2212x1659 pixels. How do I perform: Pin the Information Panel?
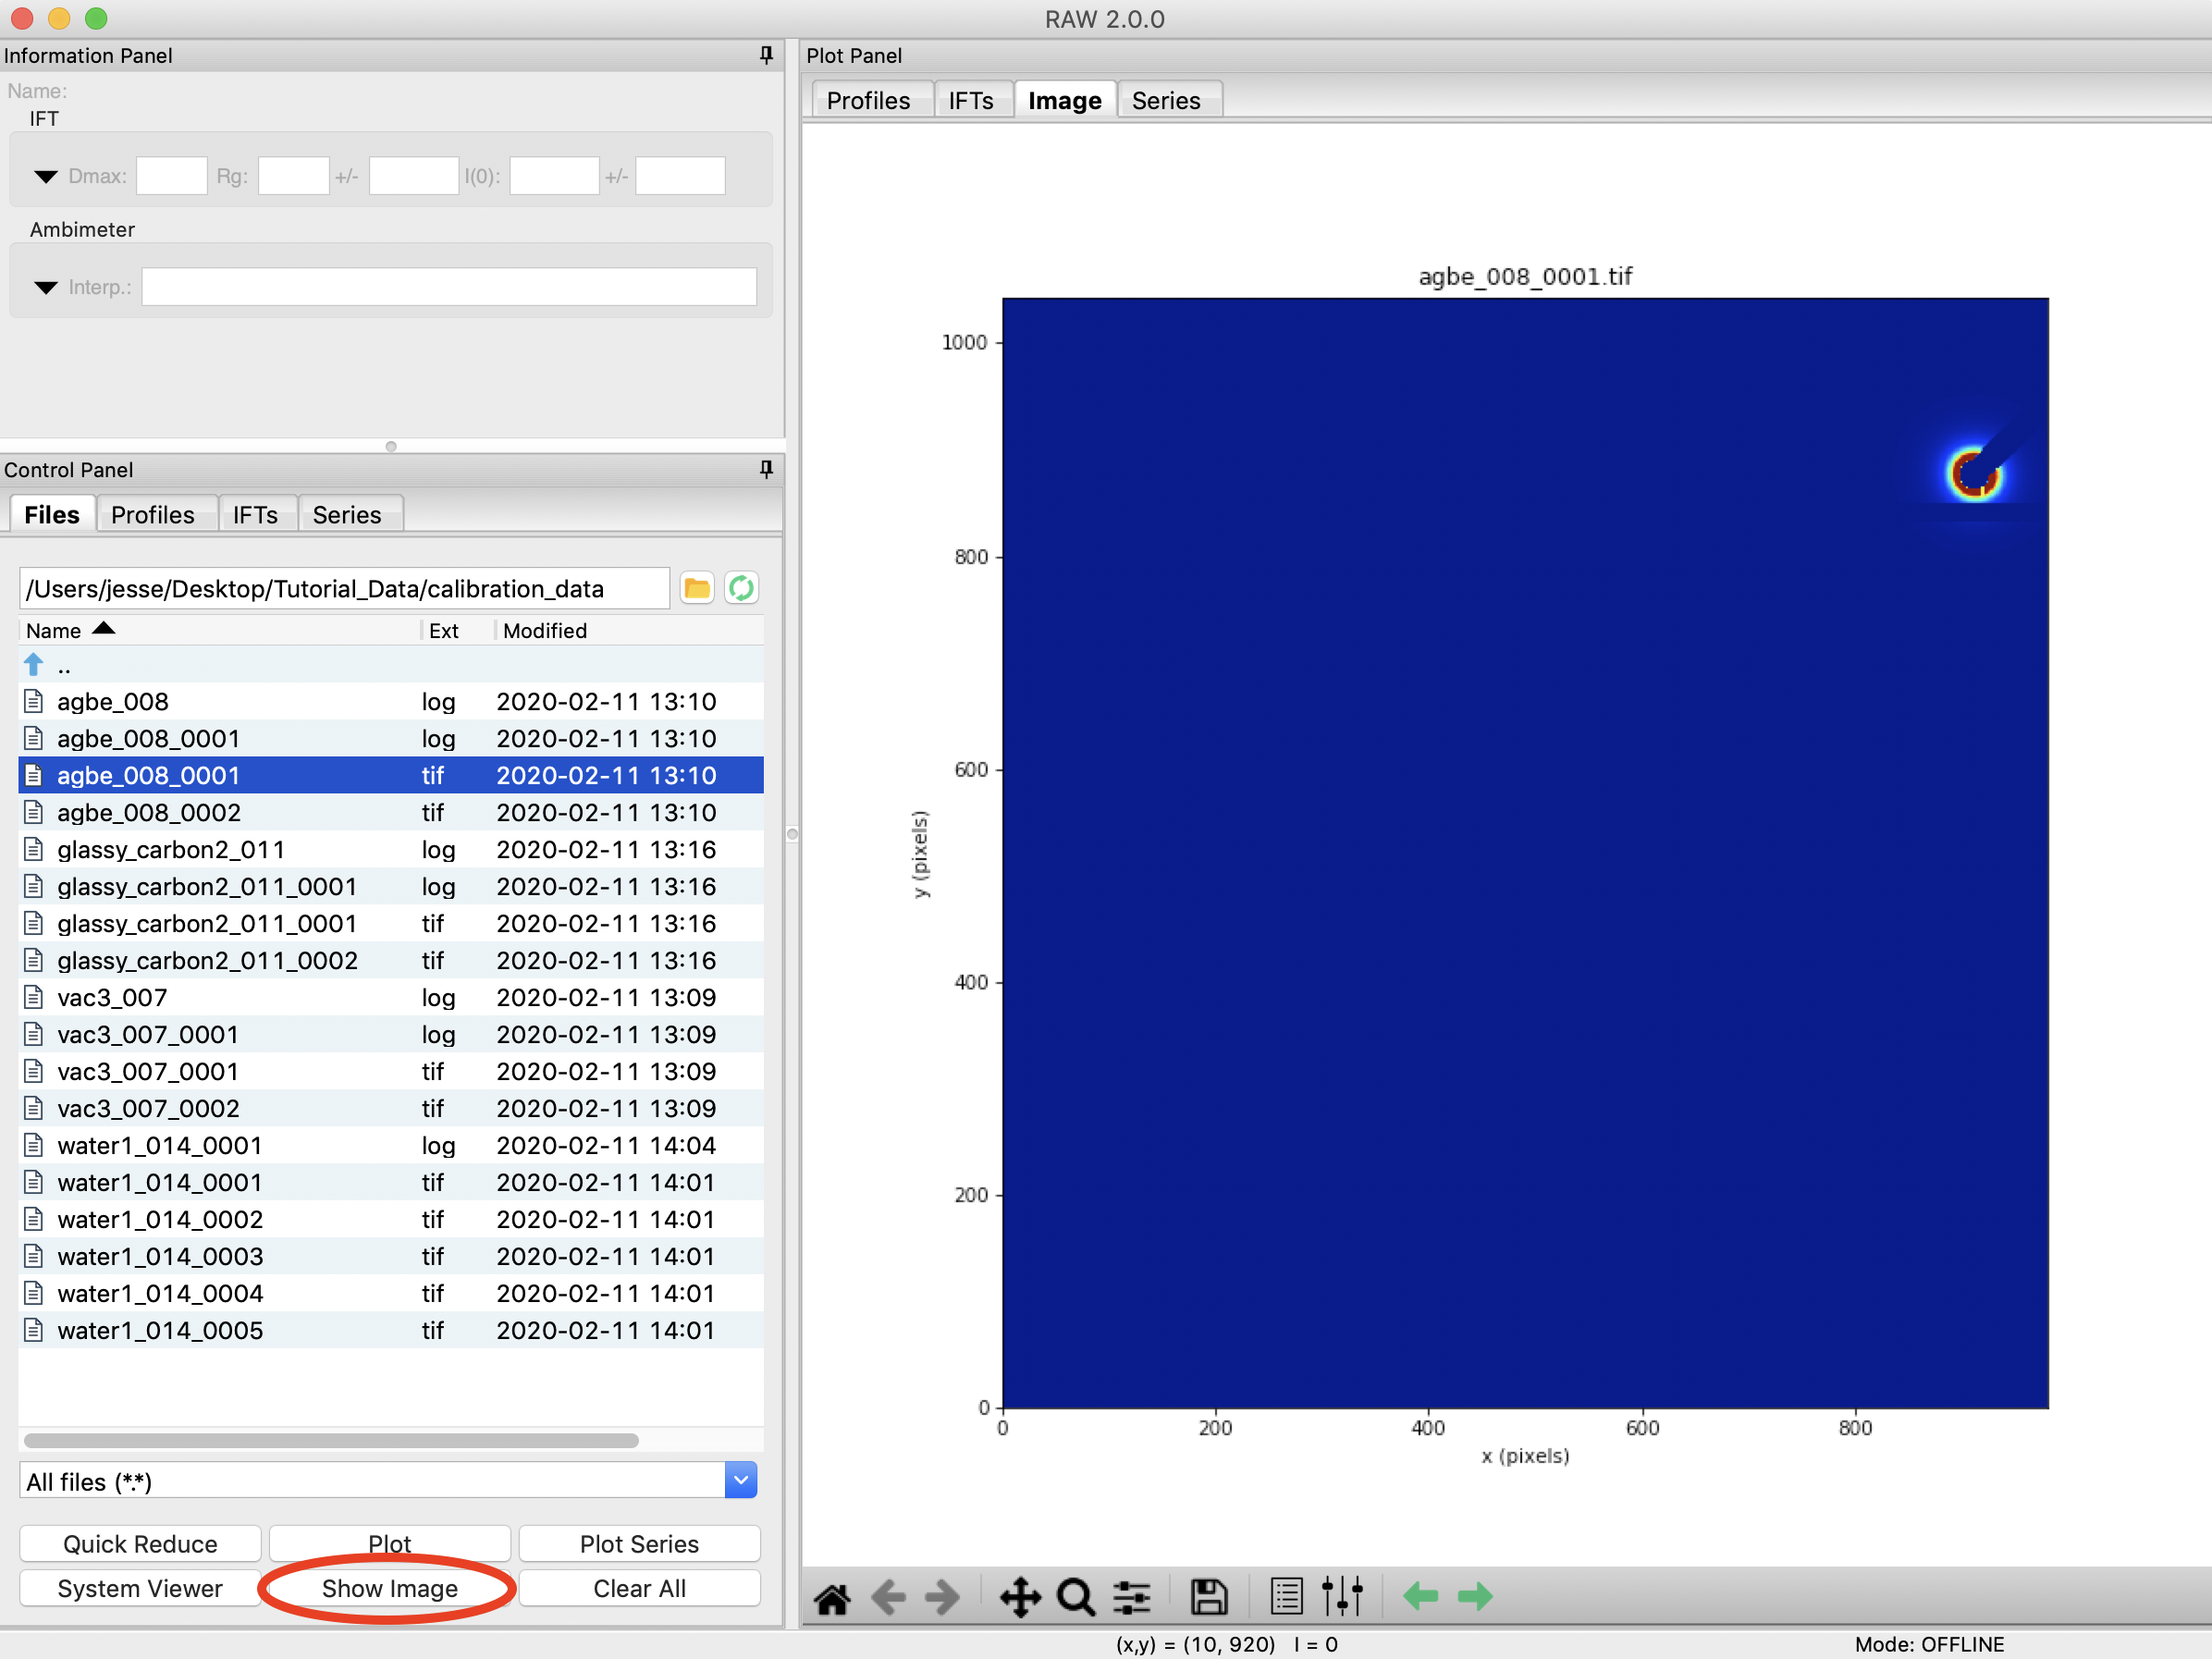766,55
